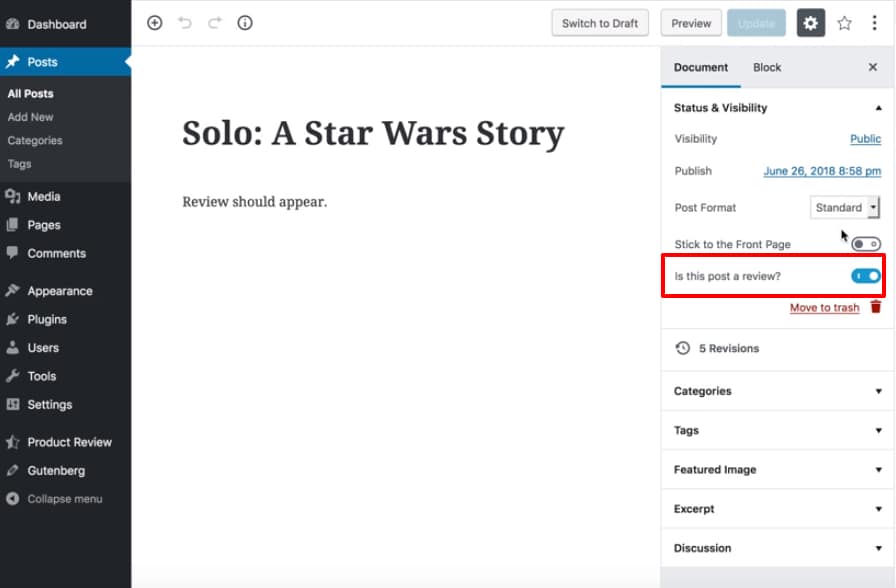Undo the last change
The image size is (896, 588).
coord(184,22)
